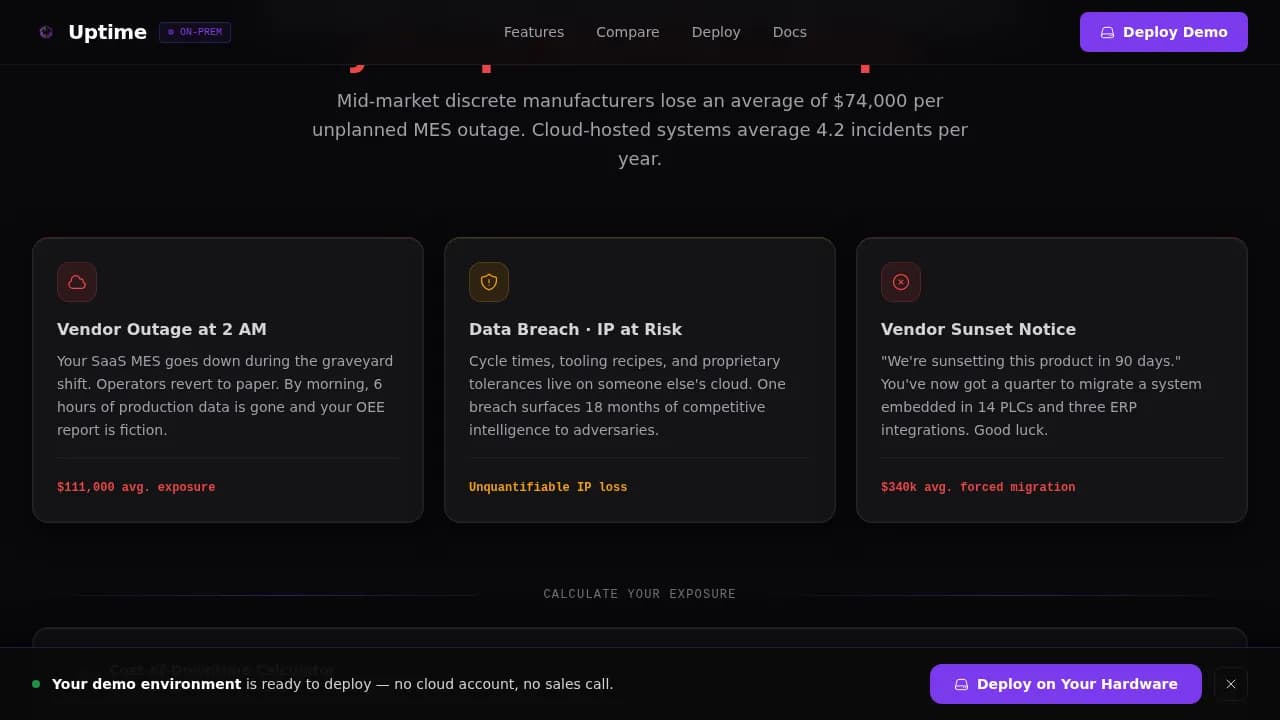Image resolution: width=1280 pixels, height=720 pixels.
Task: Click the circled X icon on Vendor Sunset card
Action: pos(901,282)
